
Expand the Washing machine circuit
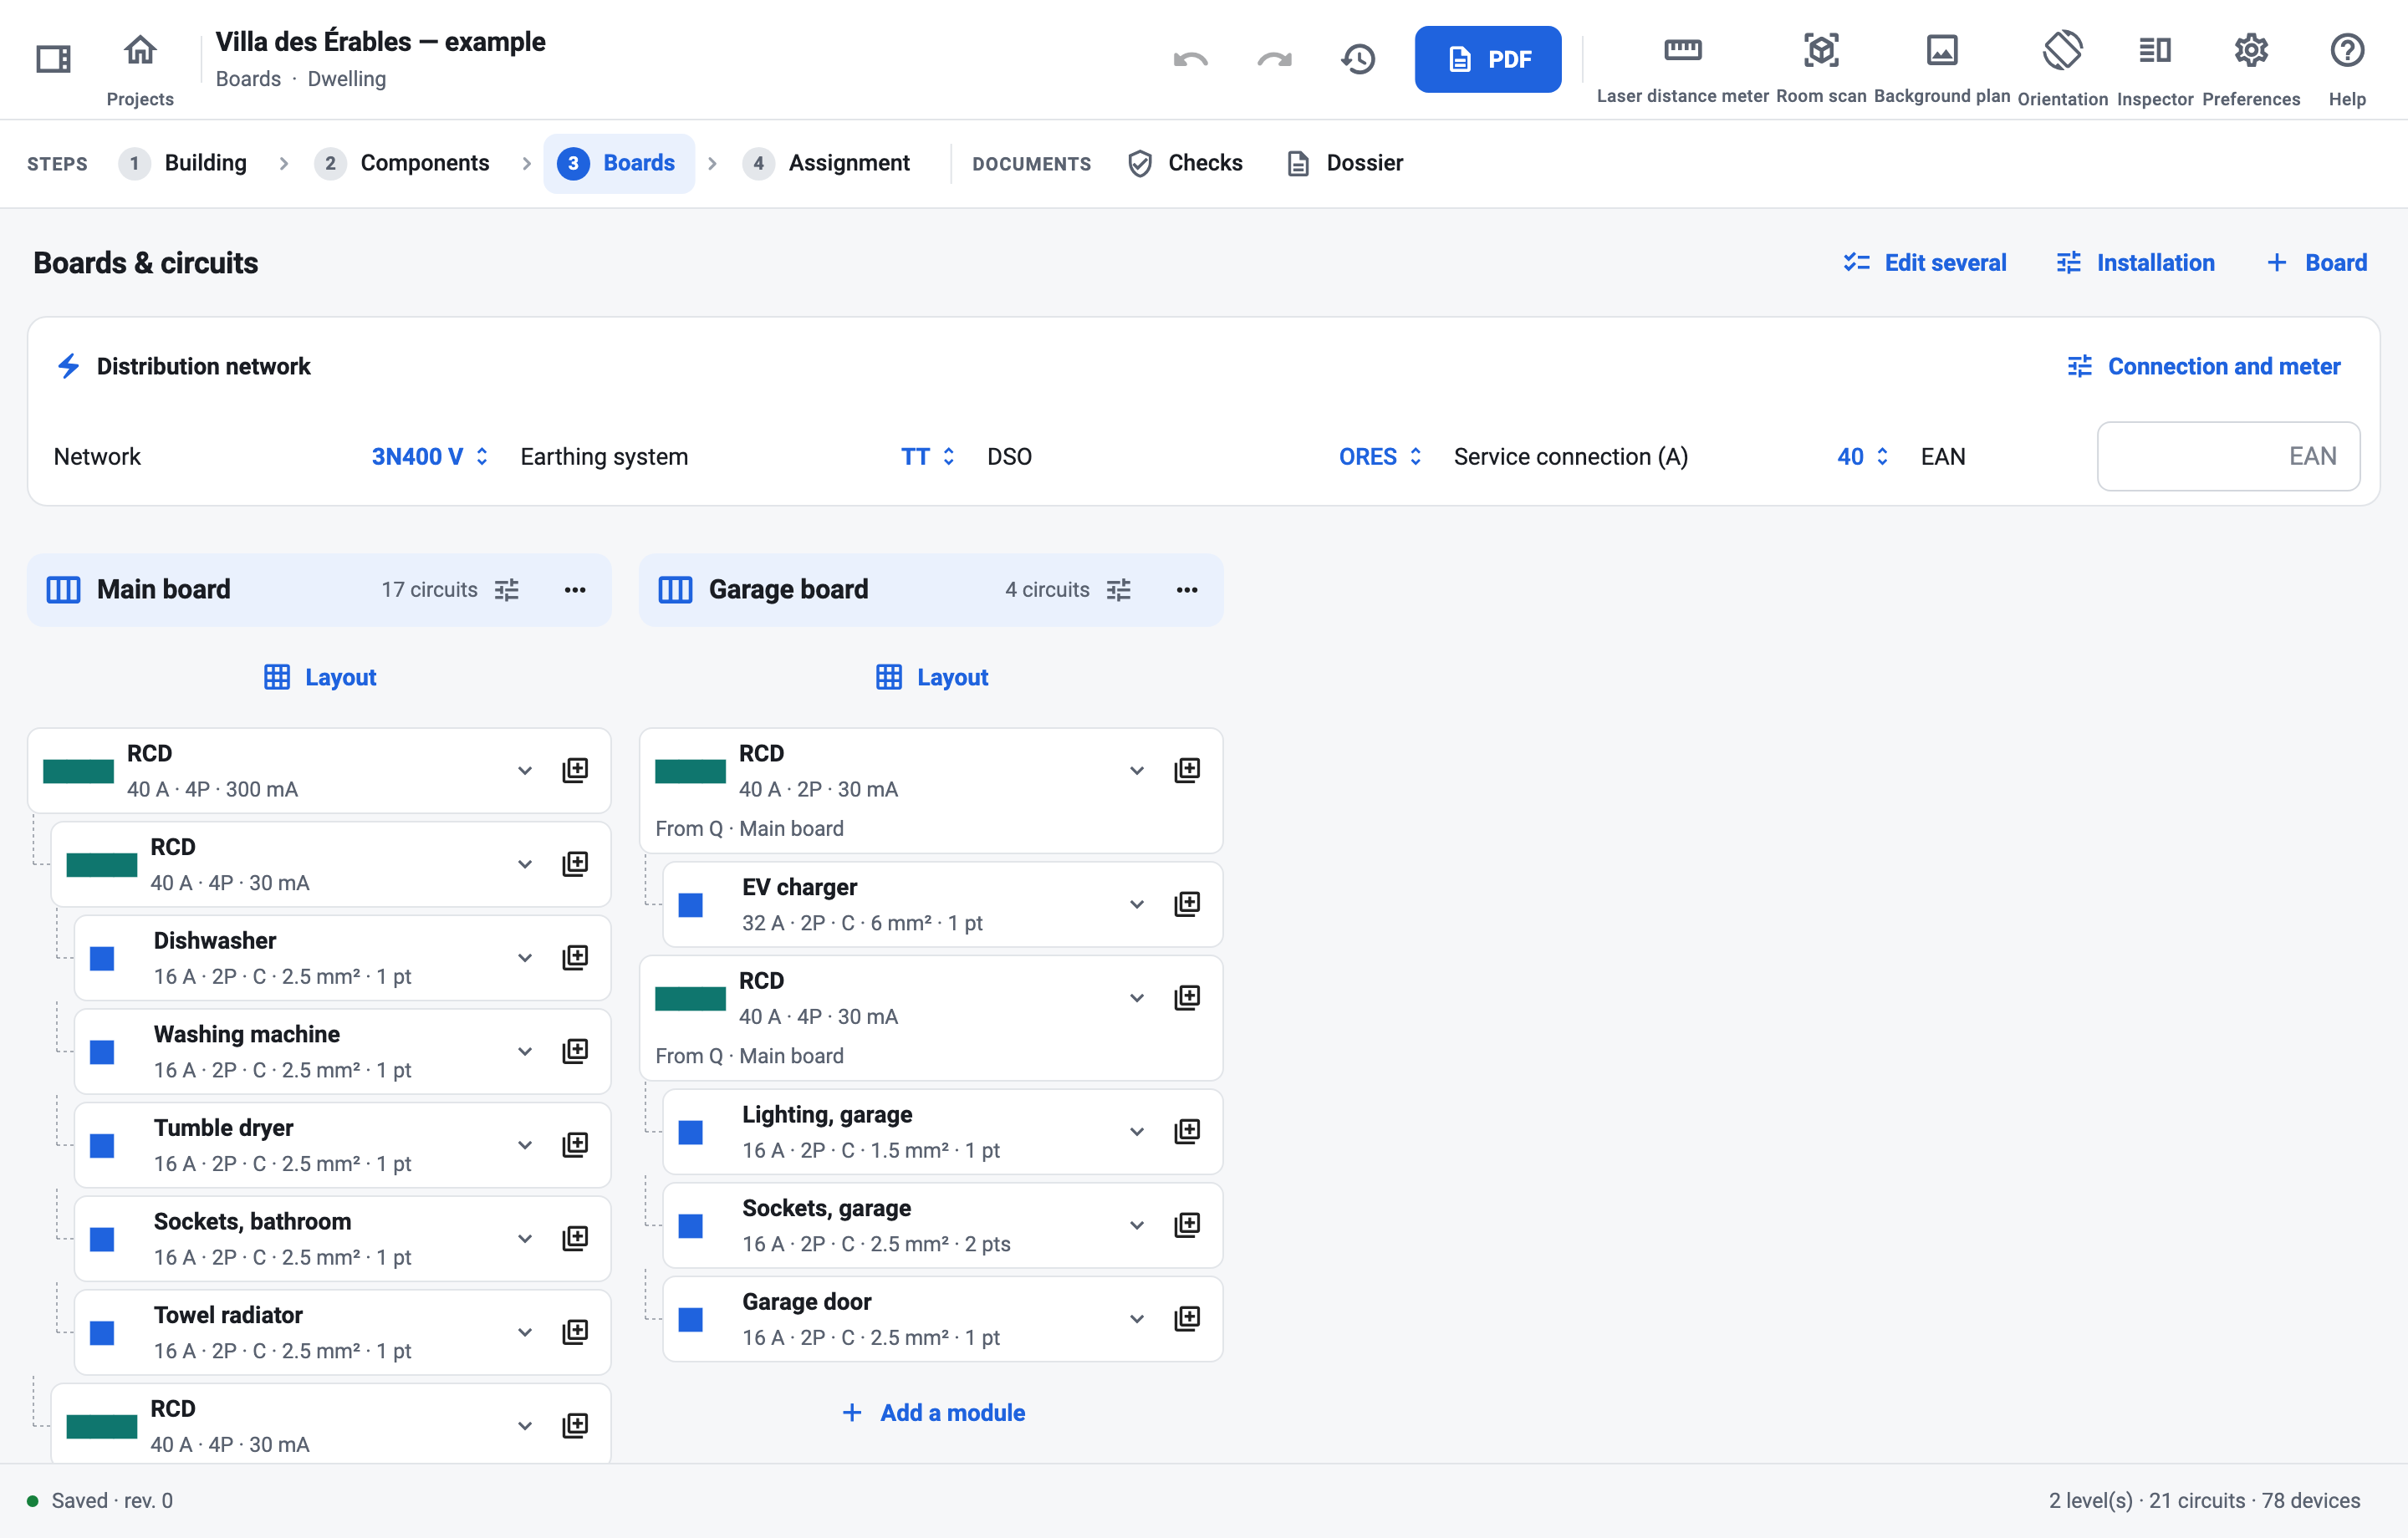pos(524,1051)
